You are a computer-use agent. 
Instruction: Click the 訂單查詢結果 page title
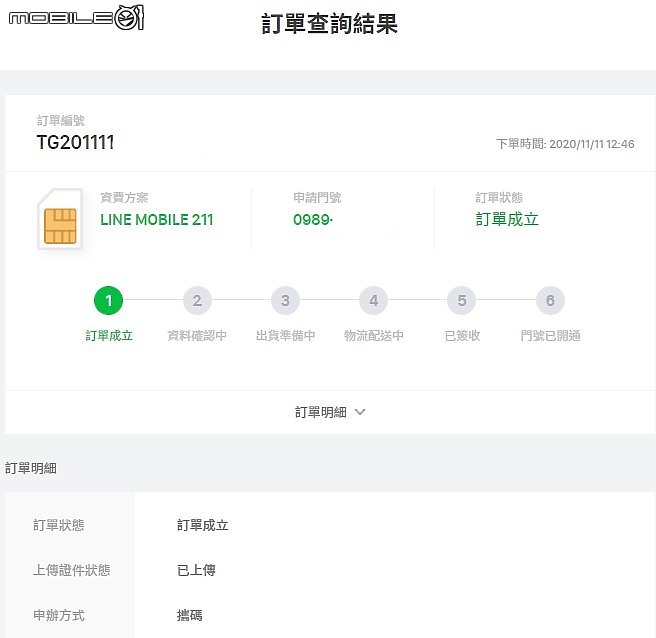(329, 24)
